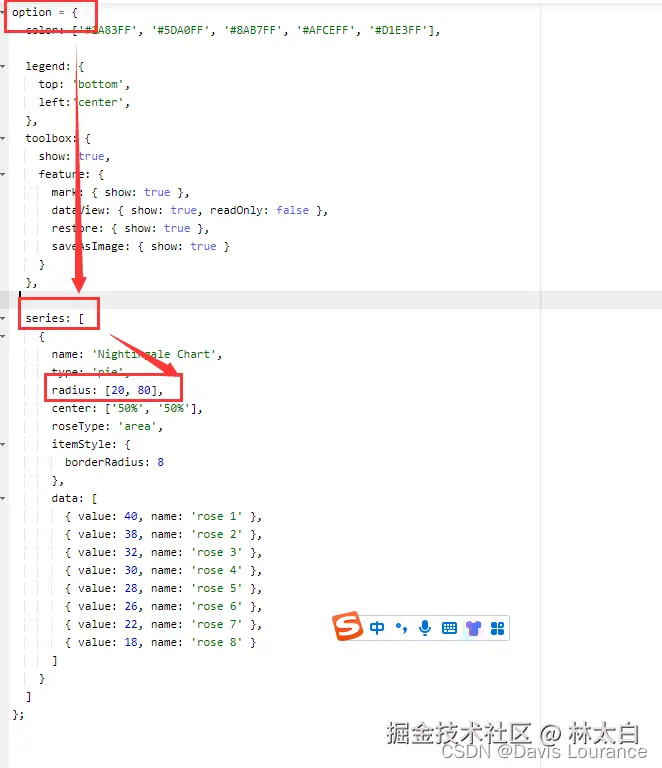This screenshot has height=768, width=662.
Task: Toggle Chinese/English input mode (中)
Action: [377, 628]
